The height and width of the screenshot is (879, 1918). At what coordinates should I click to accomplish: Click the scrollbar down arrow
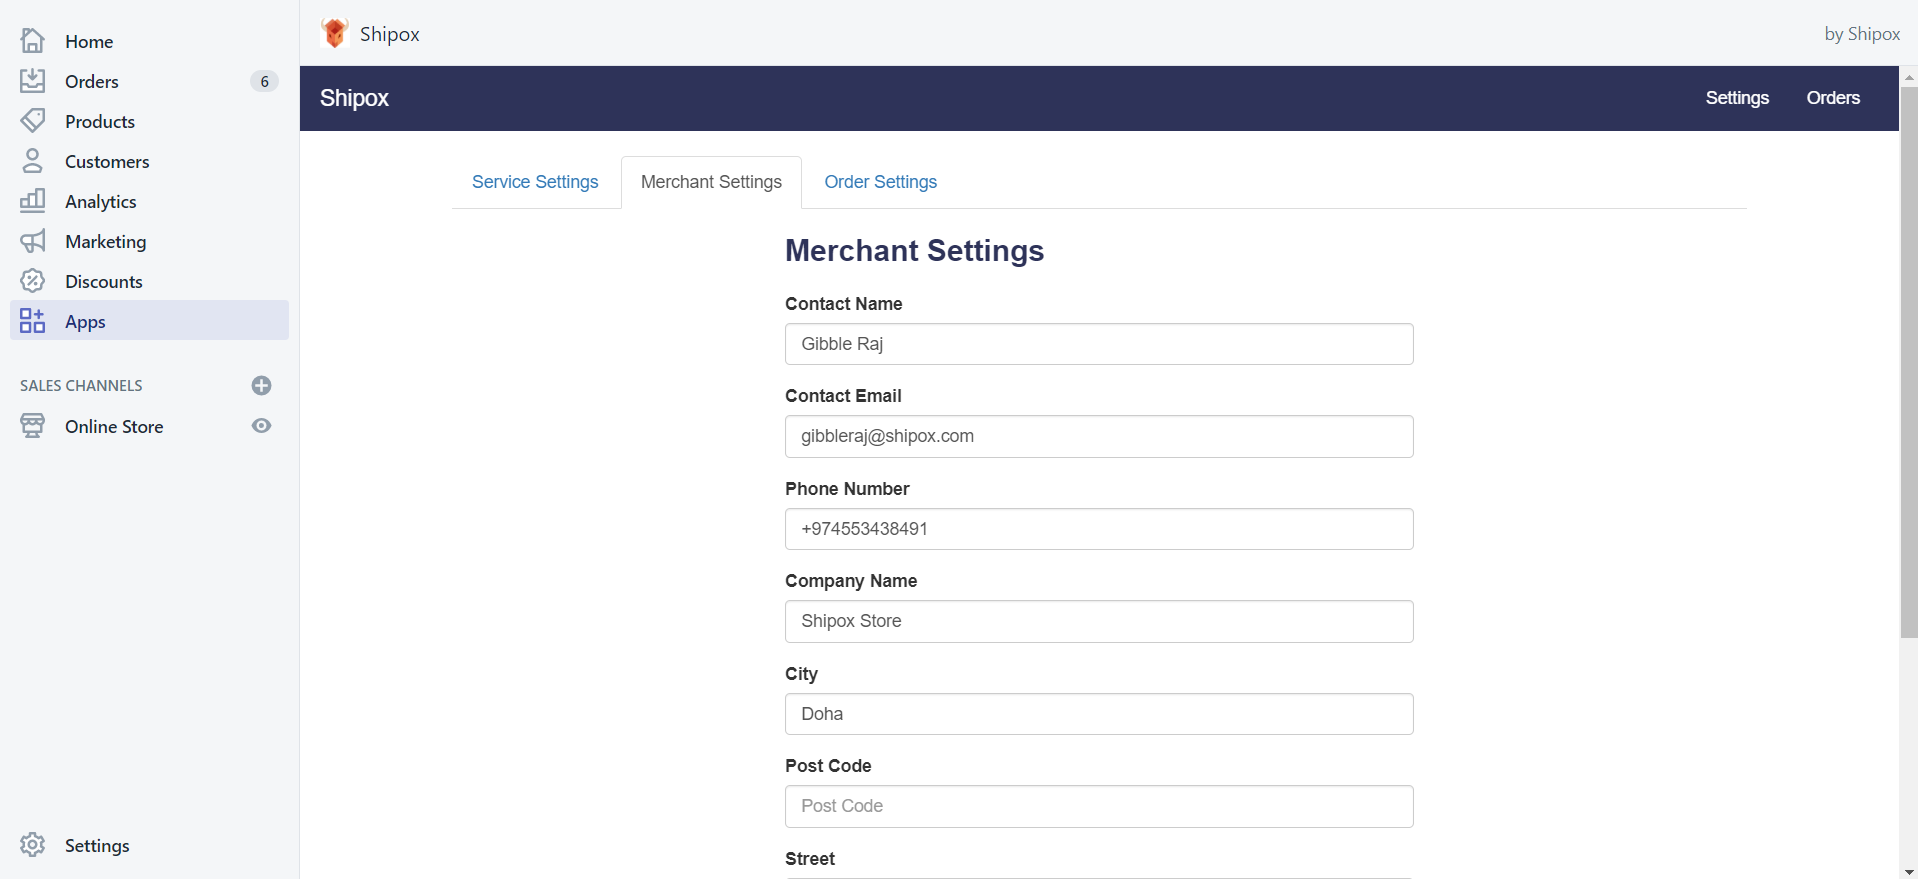click(x=1909, y=872)
